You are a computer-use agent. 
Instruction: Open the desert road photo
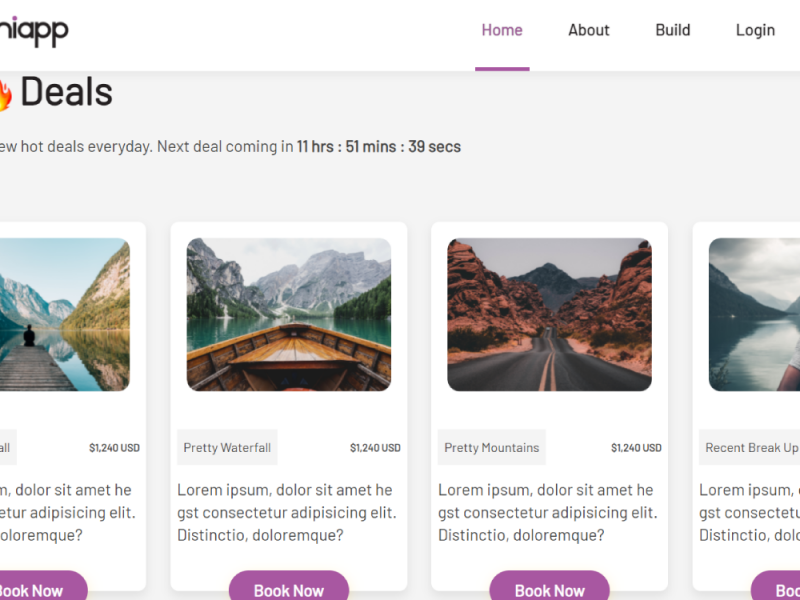[549, 314]
